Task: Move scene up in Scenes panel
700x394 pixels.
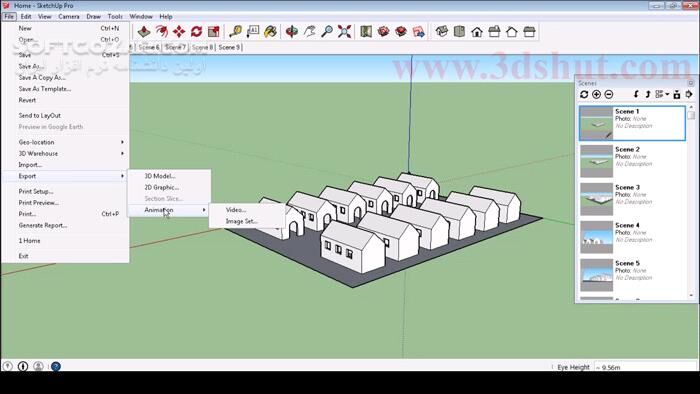Action: coord(647,94)
